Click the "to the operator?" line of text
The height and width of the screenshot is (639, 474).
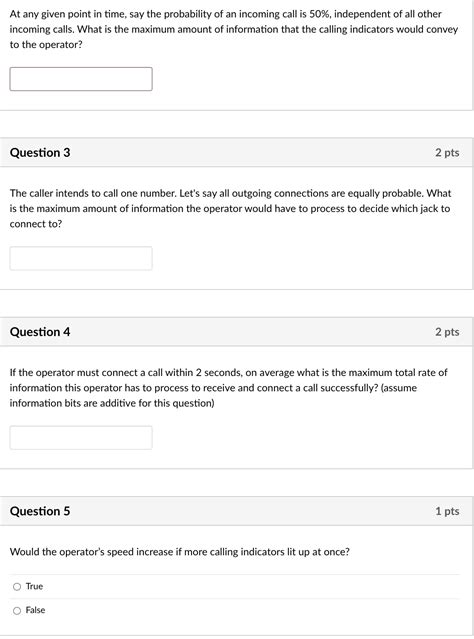click(x=46, y=45)
